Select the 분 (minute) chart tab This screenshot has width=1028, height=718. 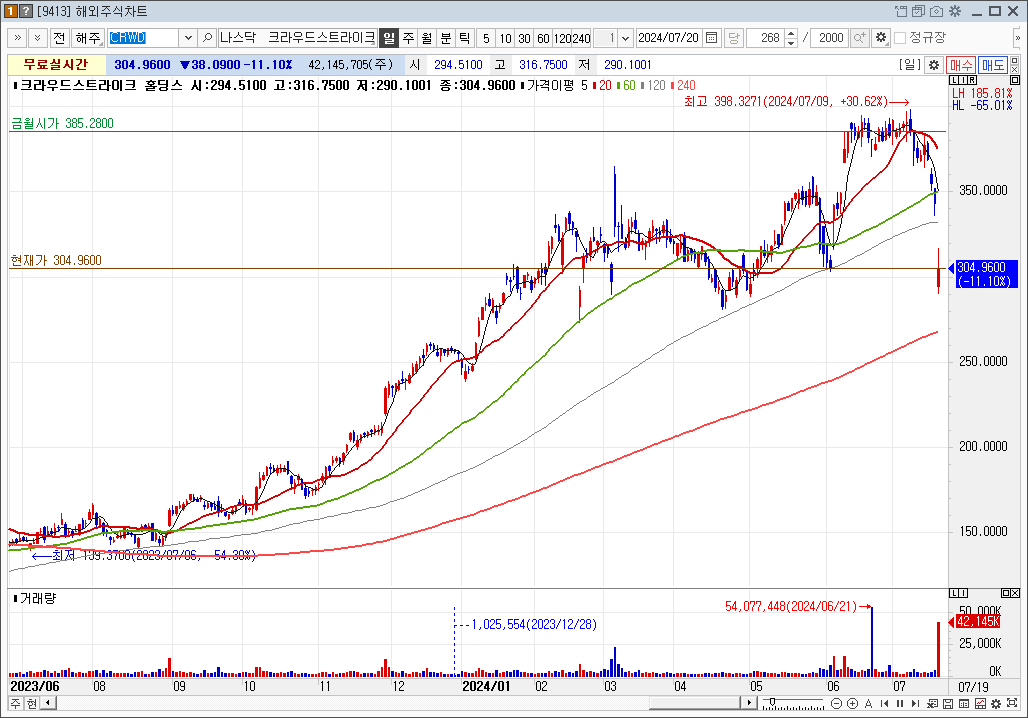[445, 38]
